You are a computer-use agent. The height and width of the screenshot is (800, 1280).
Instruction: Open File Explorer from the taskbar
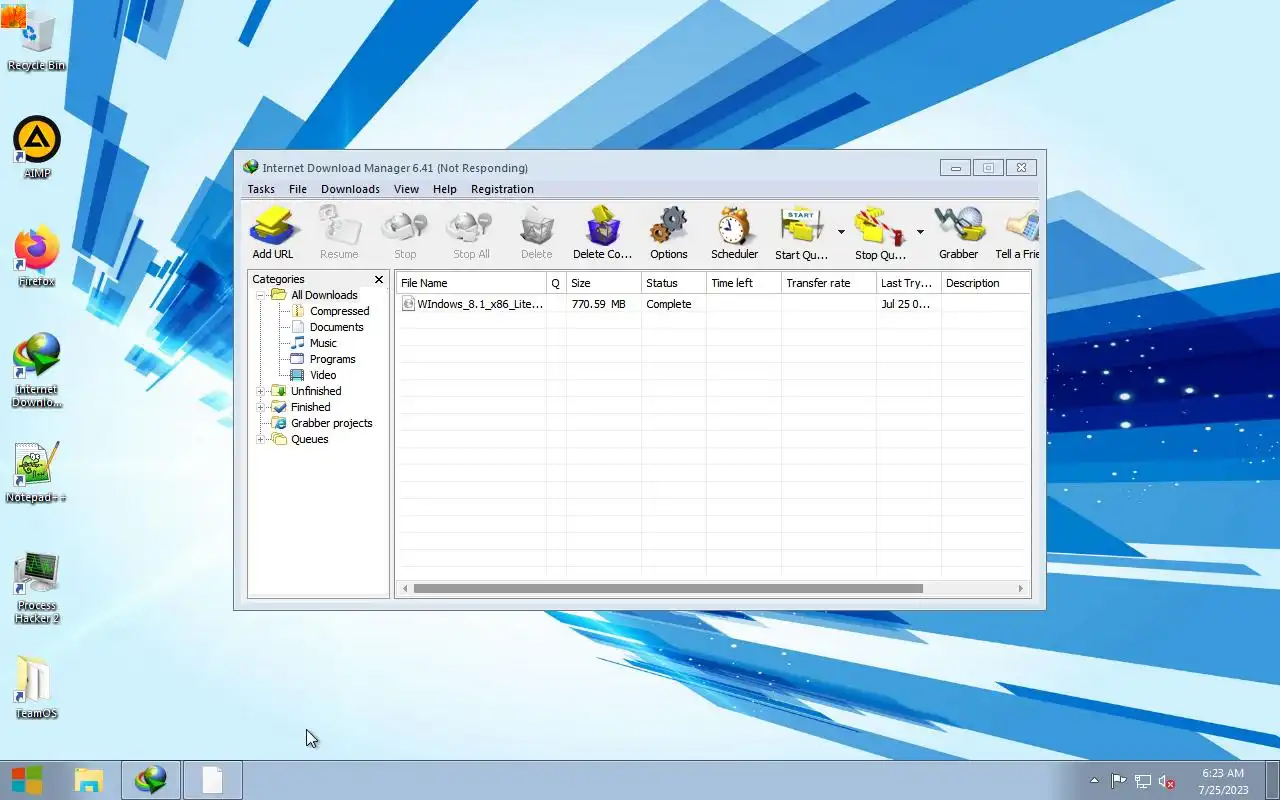(x=89, y=780)
